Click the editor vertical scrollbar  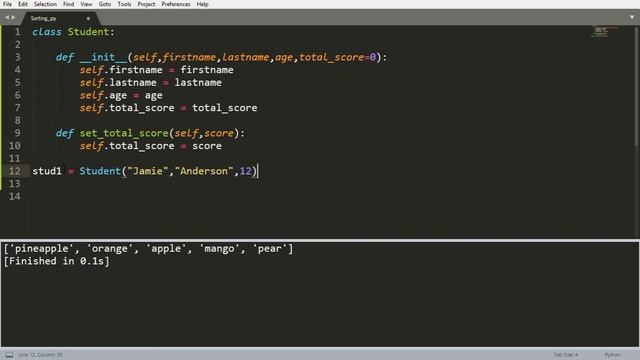[637, 86]
